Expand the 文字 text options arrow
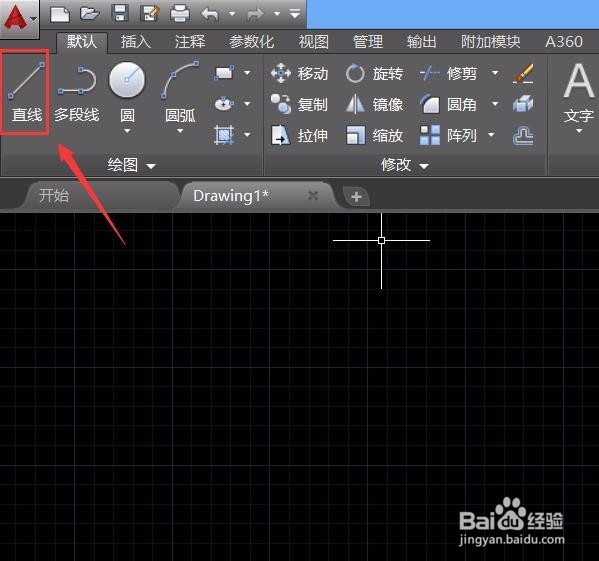 579,131
